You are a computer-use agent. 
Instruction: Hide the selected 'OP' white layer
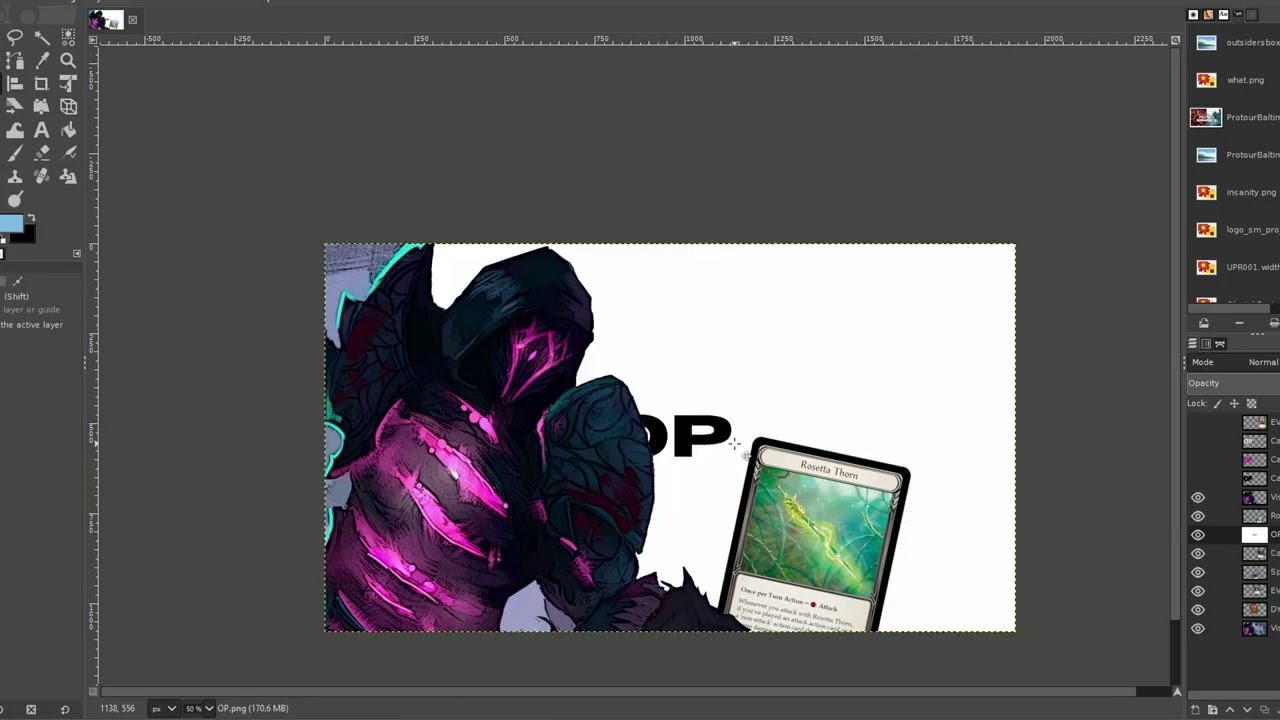[1198, 535]
